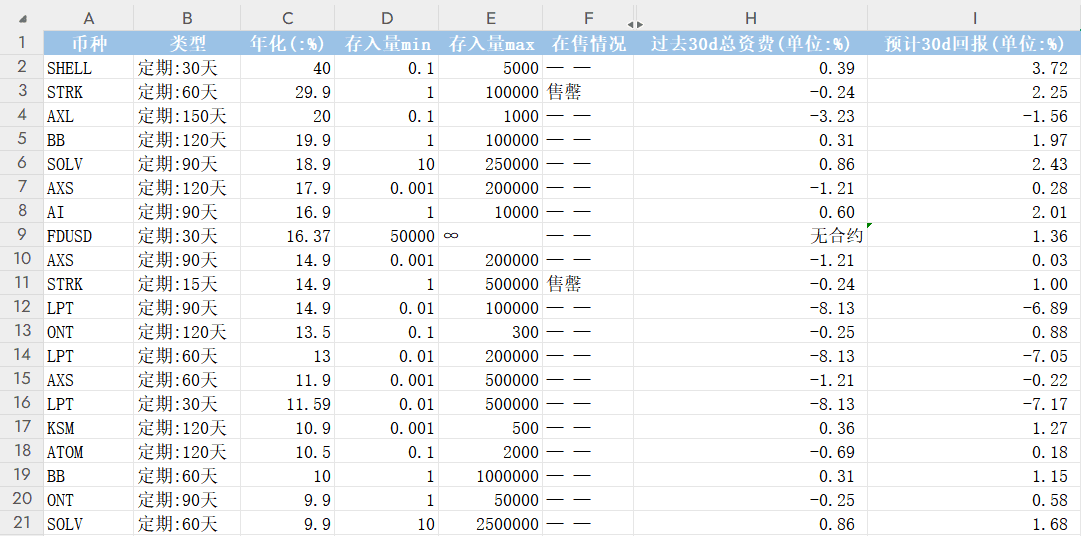Select the AI currency cell
The height and width of the screenshot is (536, 1081).
click(88, 212)
